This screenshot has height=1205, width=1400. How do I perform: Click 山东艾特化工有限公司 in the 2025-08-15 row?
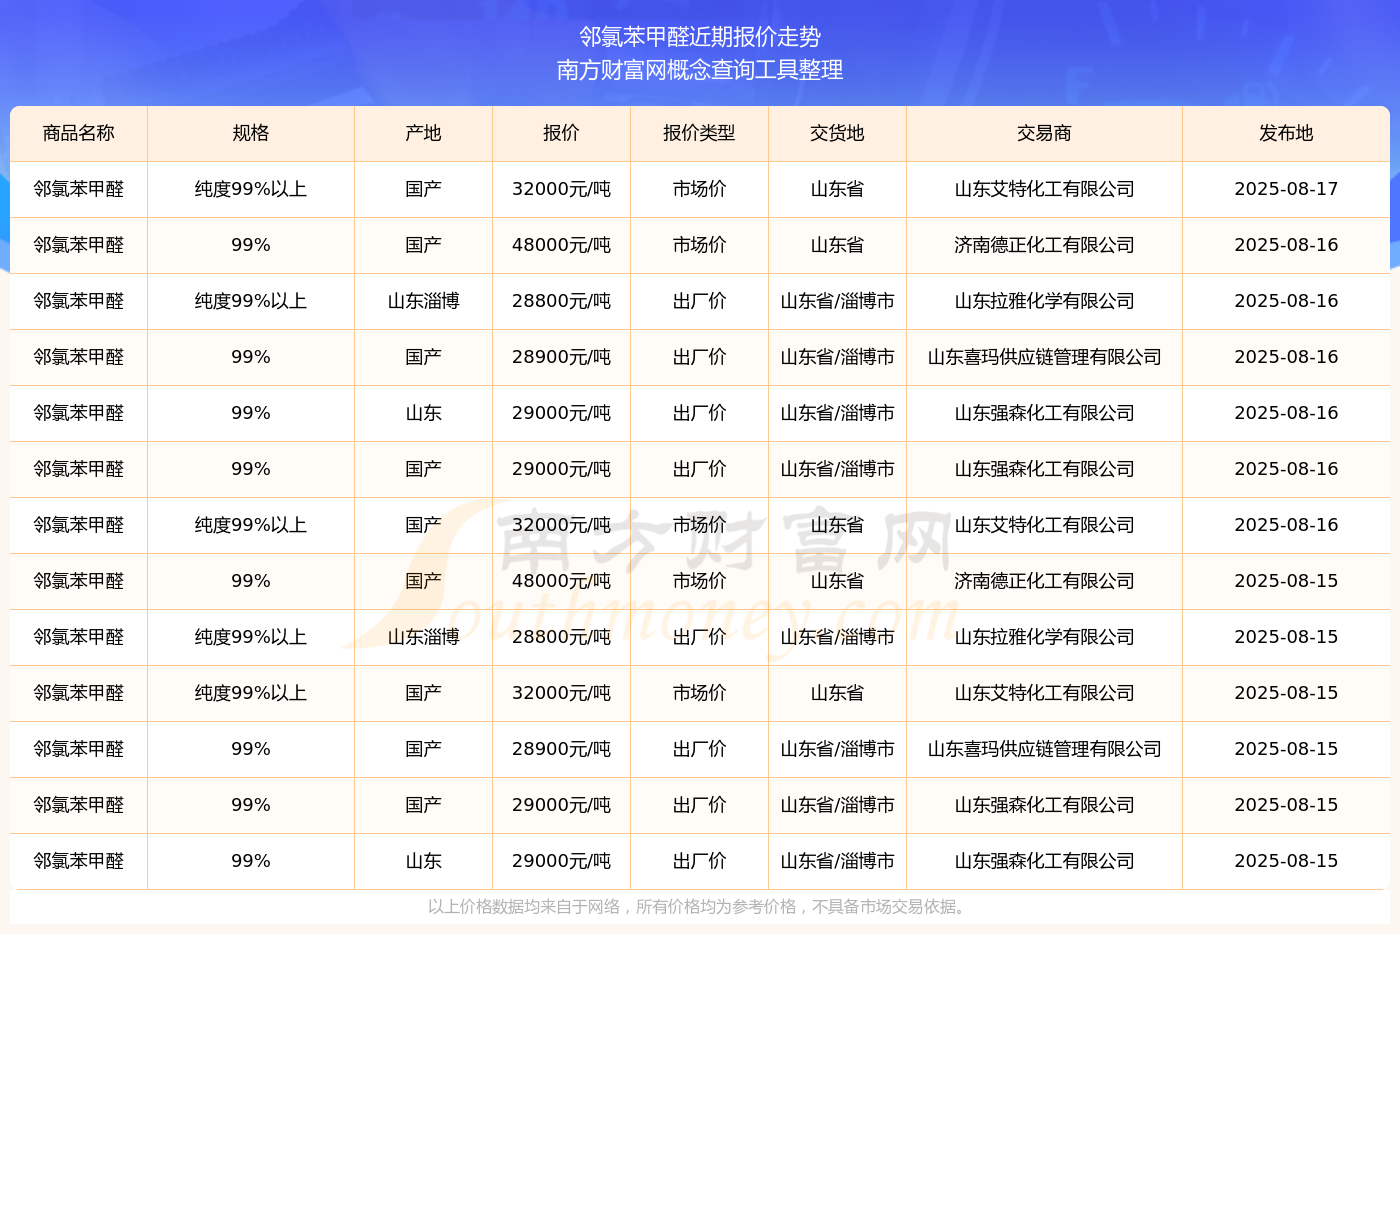(x=1045, y=693)
